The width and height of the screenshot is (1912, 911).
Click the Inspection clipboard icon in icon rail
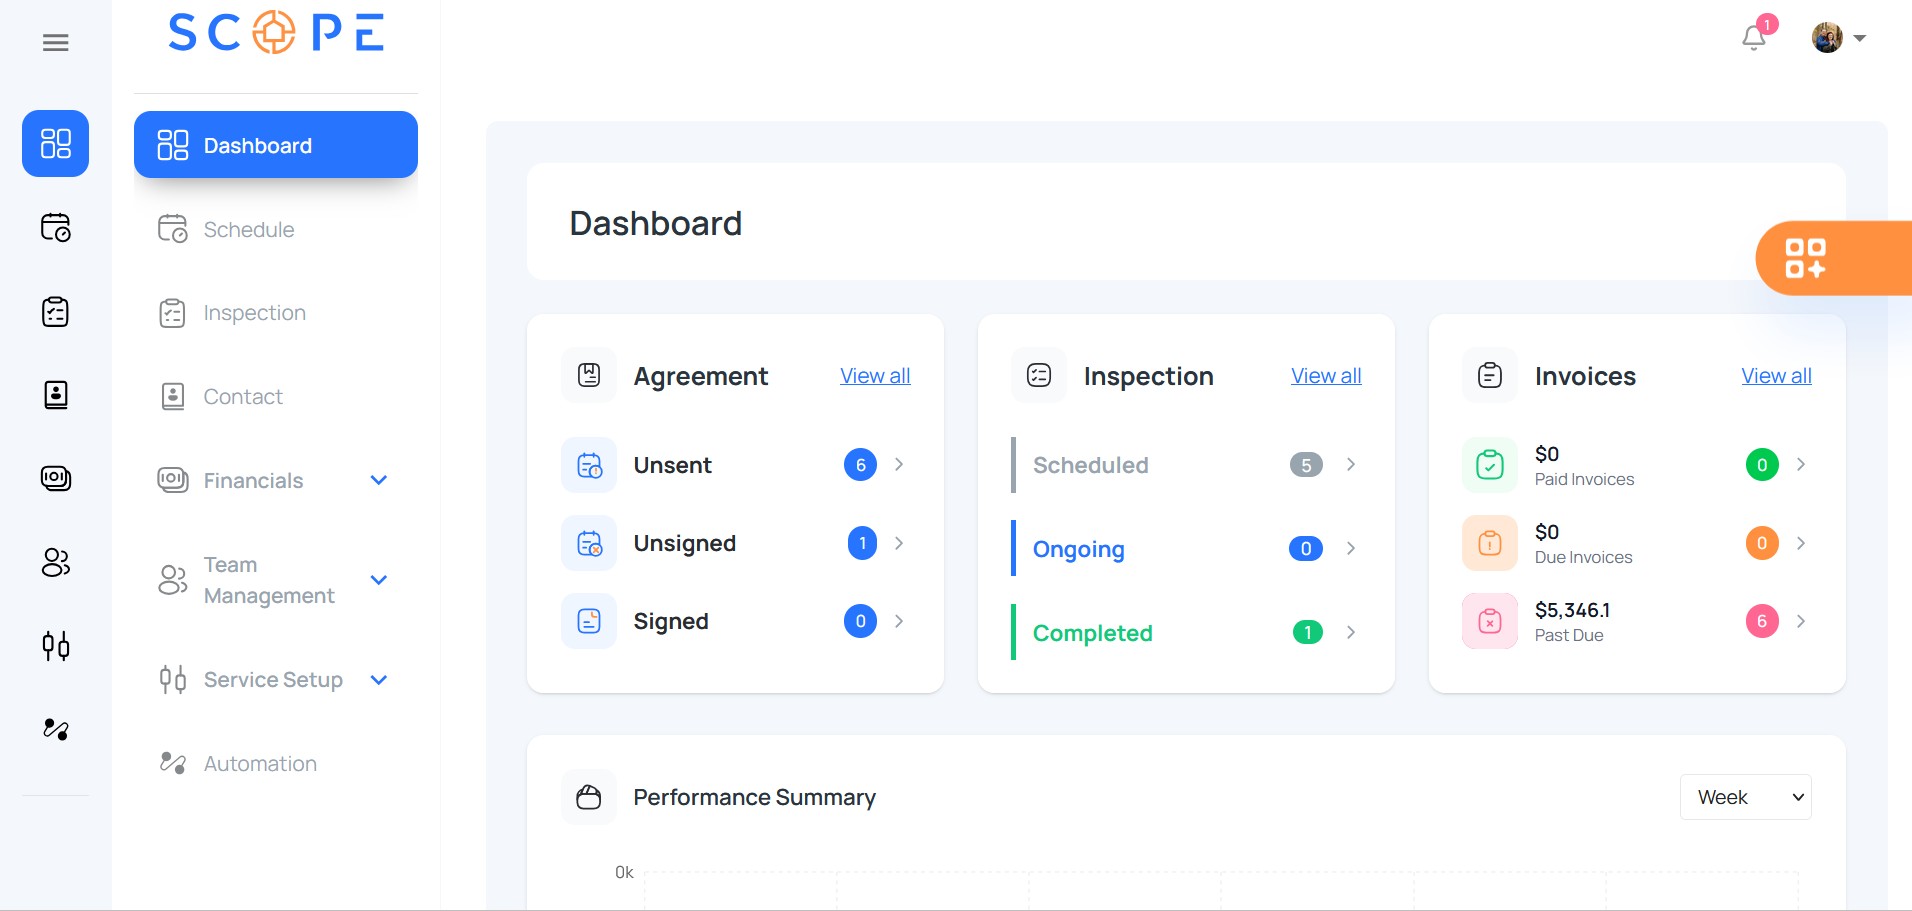pyautogui.click(x=56, y=312)
